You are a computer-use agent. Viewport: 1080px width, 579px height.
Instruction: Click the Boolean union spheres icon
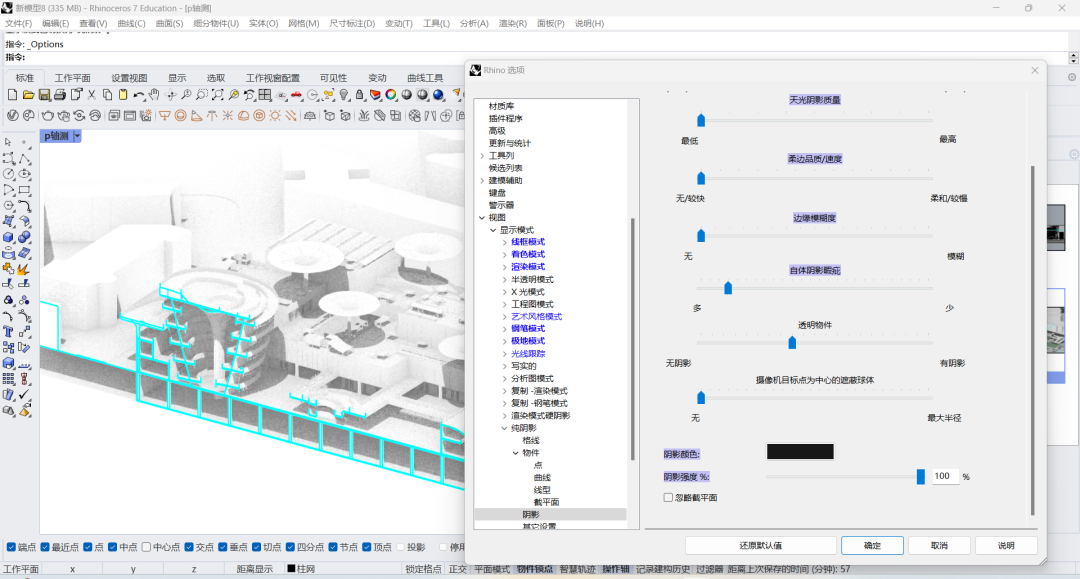(x=24, y=237)
